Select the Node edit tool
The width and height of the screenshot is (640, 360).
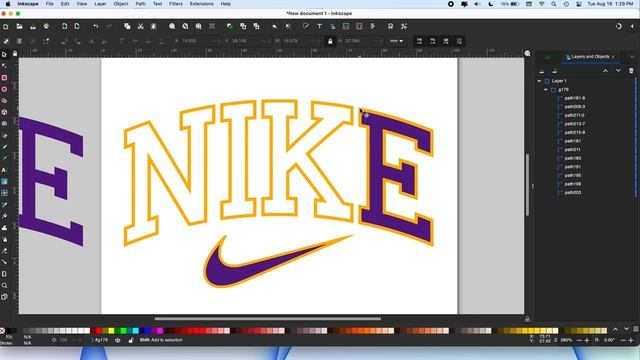(4, 66)
